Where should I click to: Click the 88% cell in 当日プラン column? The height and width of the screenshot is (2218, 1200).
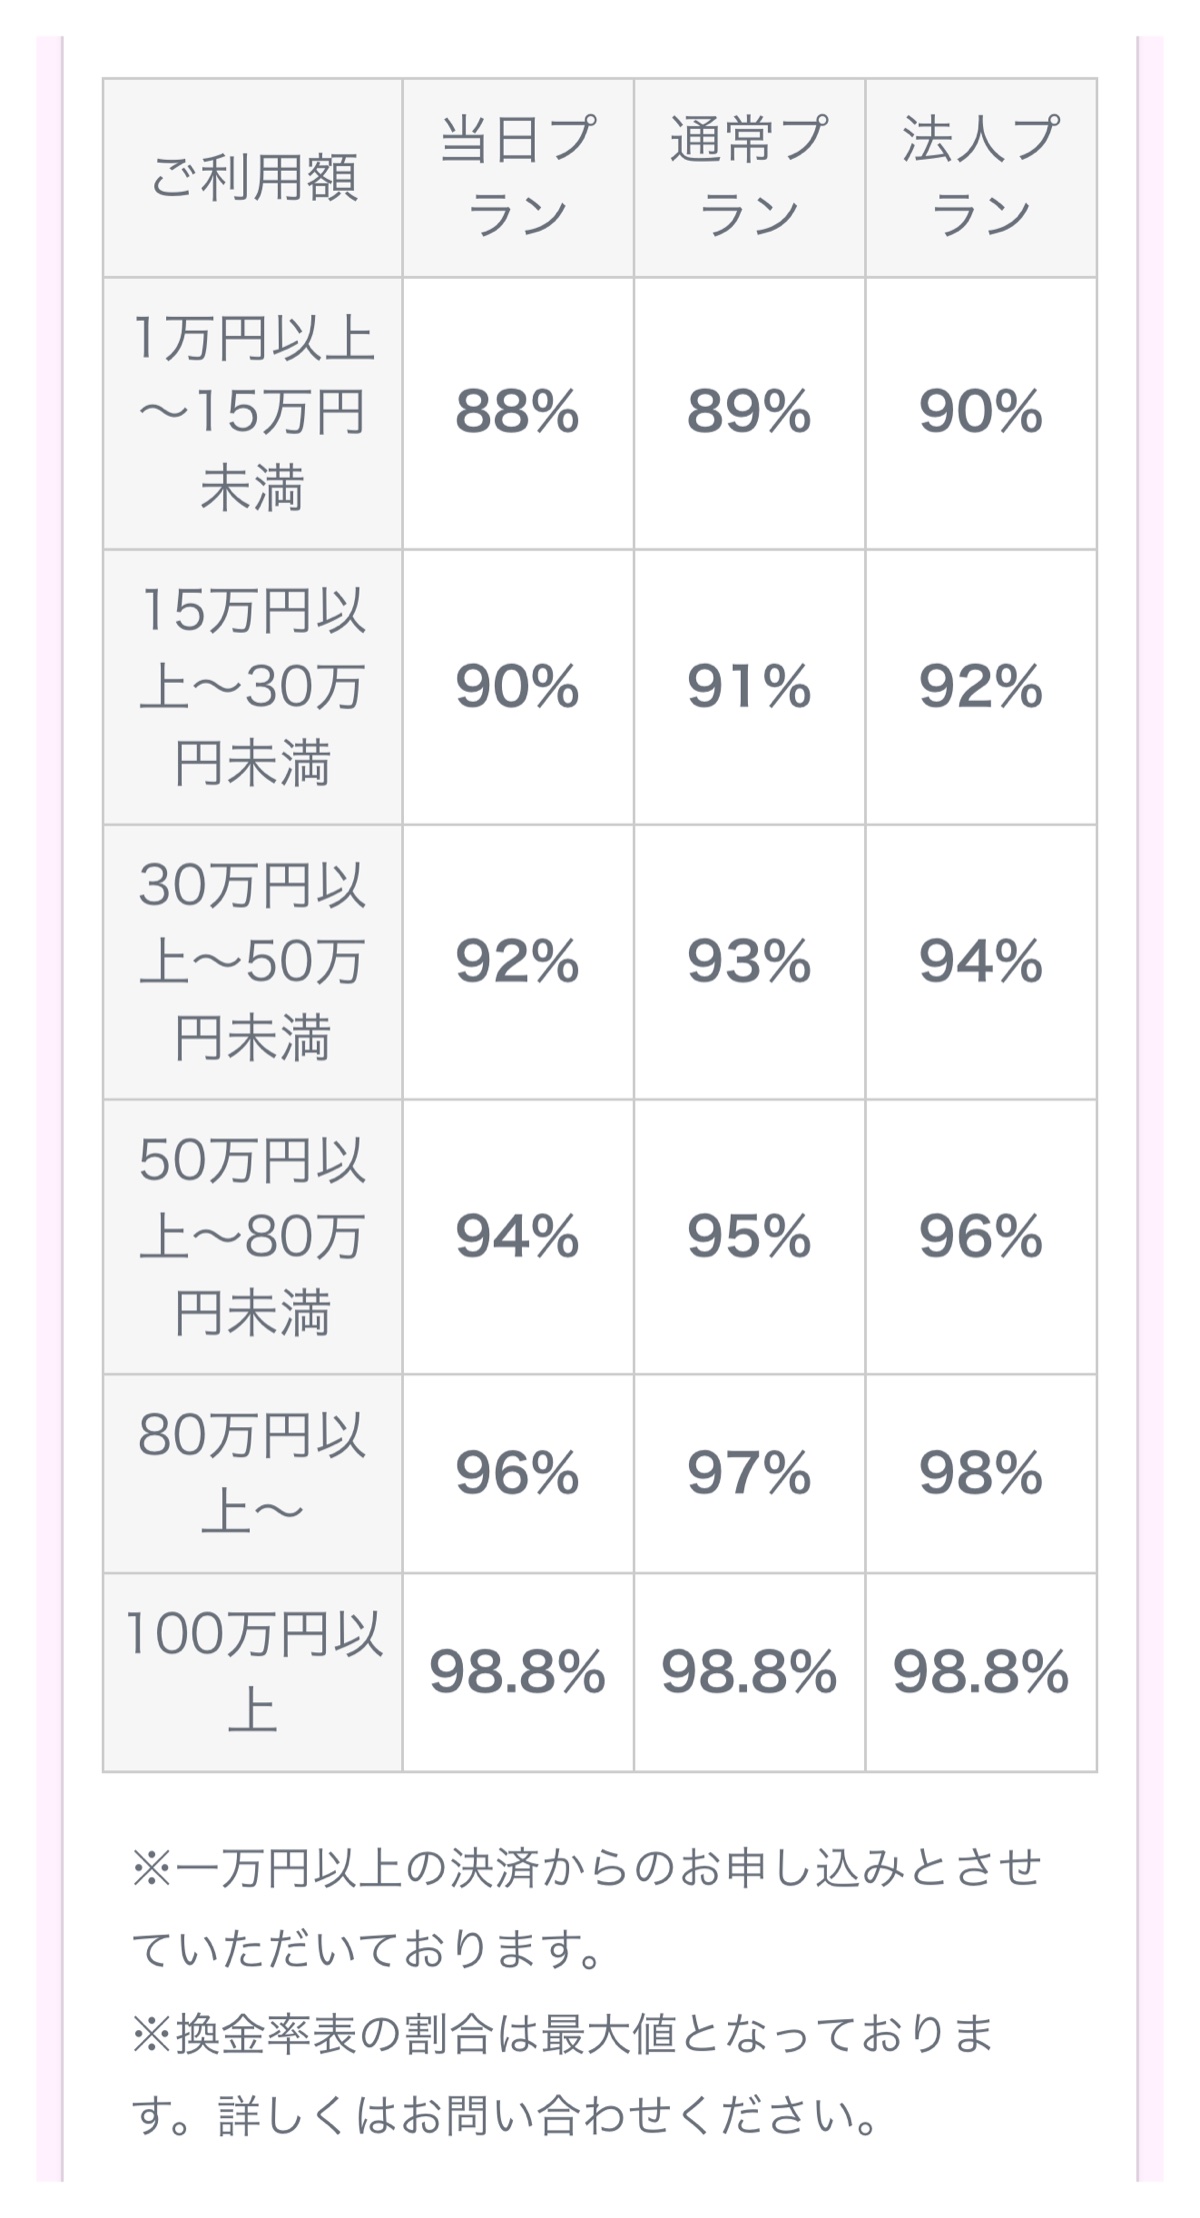(x=518, y=413)
